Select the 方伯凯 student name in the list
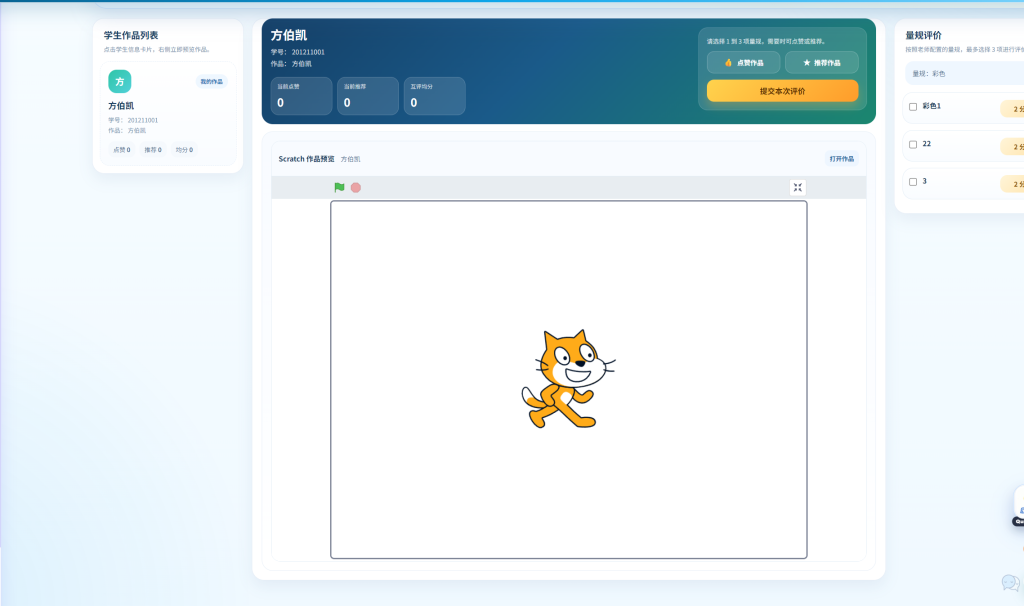The width and height of the screenshot is (1024, 606). [121, 106]
